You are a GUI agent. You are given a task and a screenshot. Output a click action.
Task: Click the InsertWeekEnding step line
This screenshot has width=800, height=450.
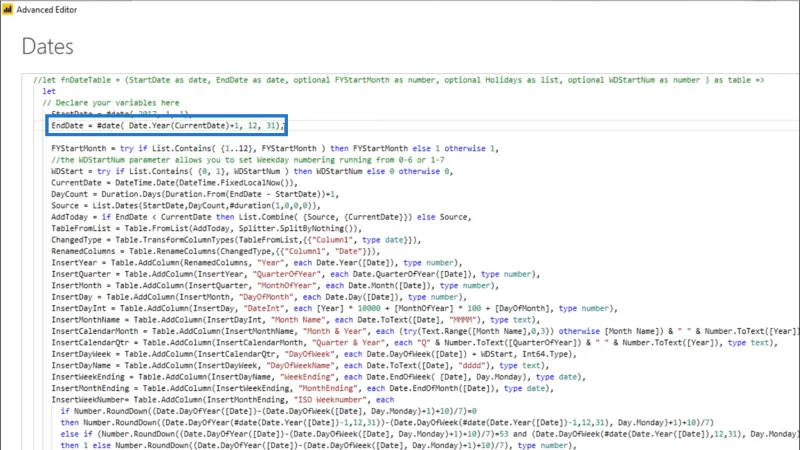[x=318, y=377]
